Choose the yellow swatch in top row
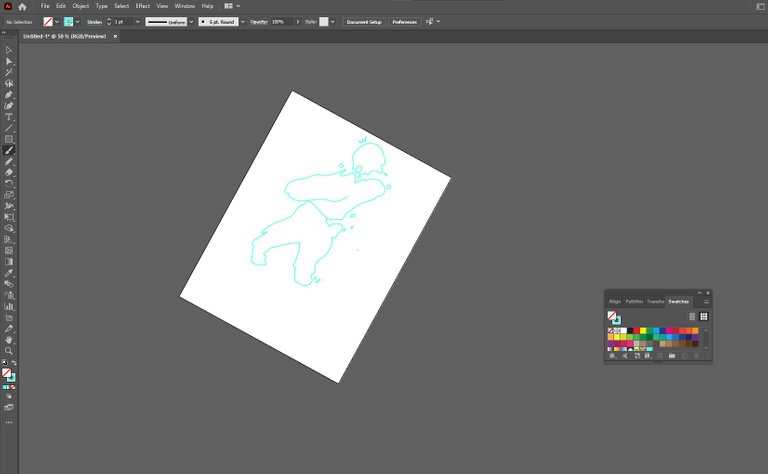768x474 pixels. coord(643,331)
